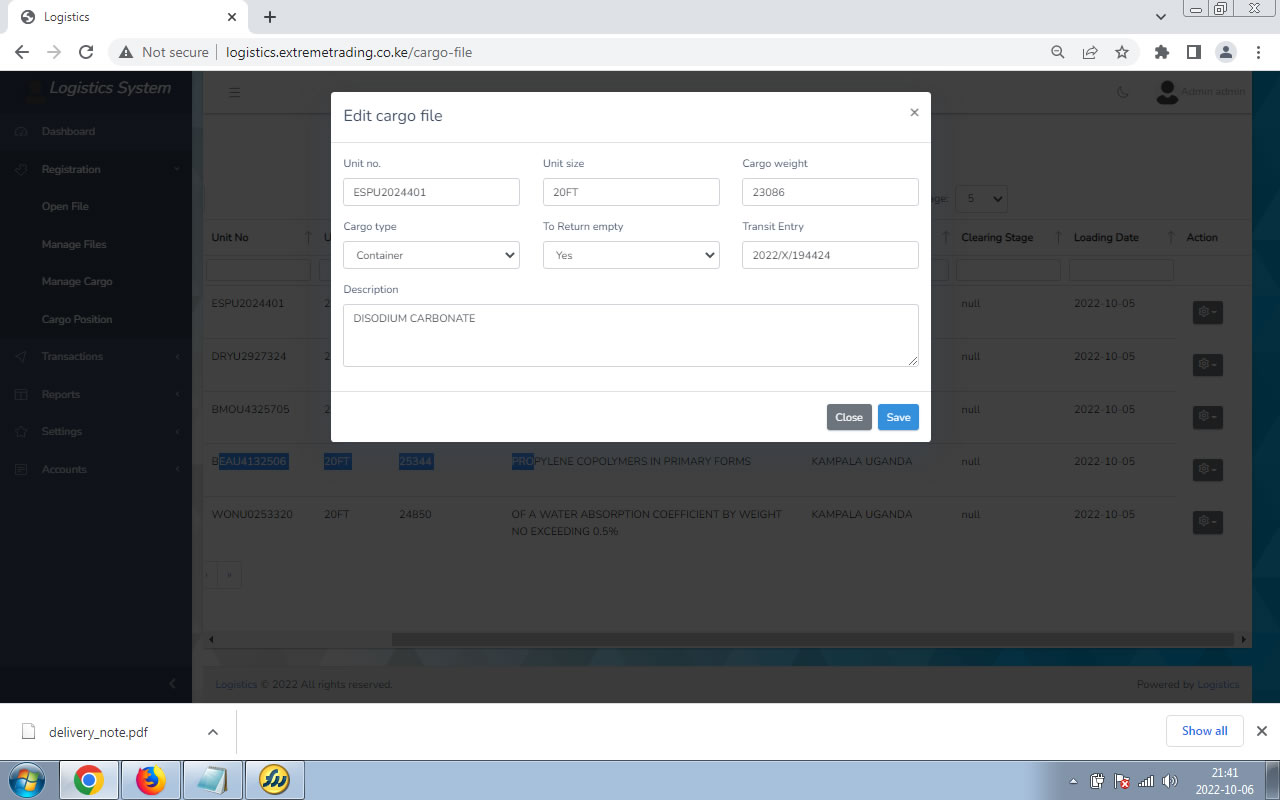Edit the Cargo weight field
This screenshot has width=1280, height=800.
tap(830, 192)
